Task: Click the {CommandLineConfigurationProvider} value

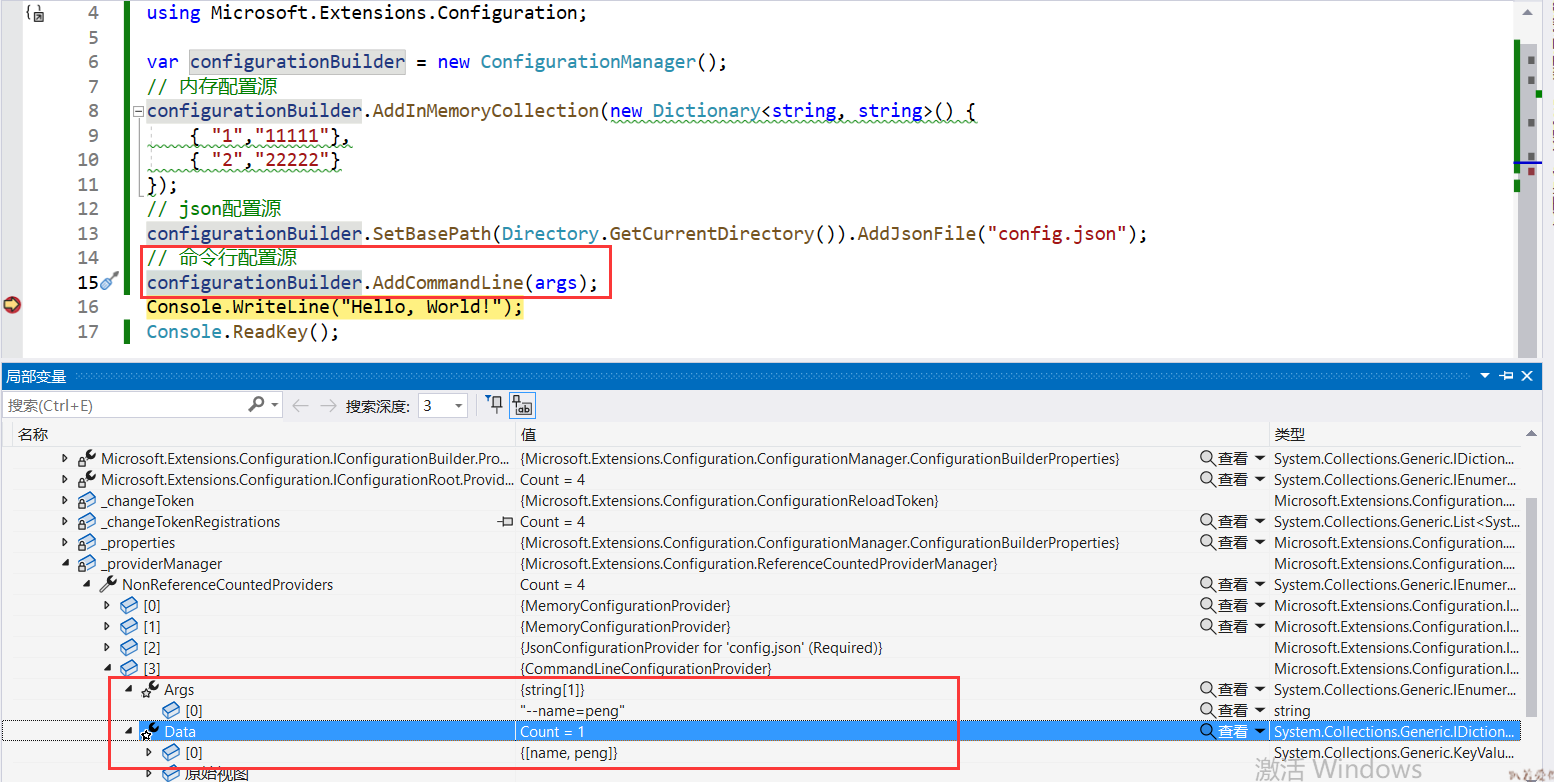Action: (x=646, y=669)
